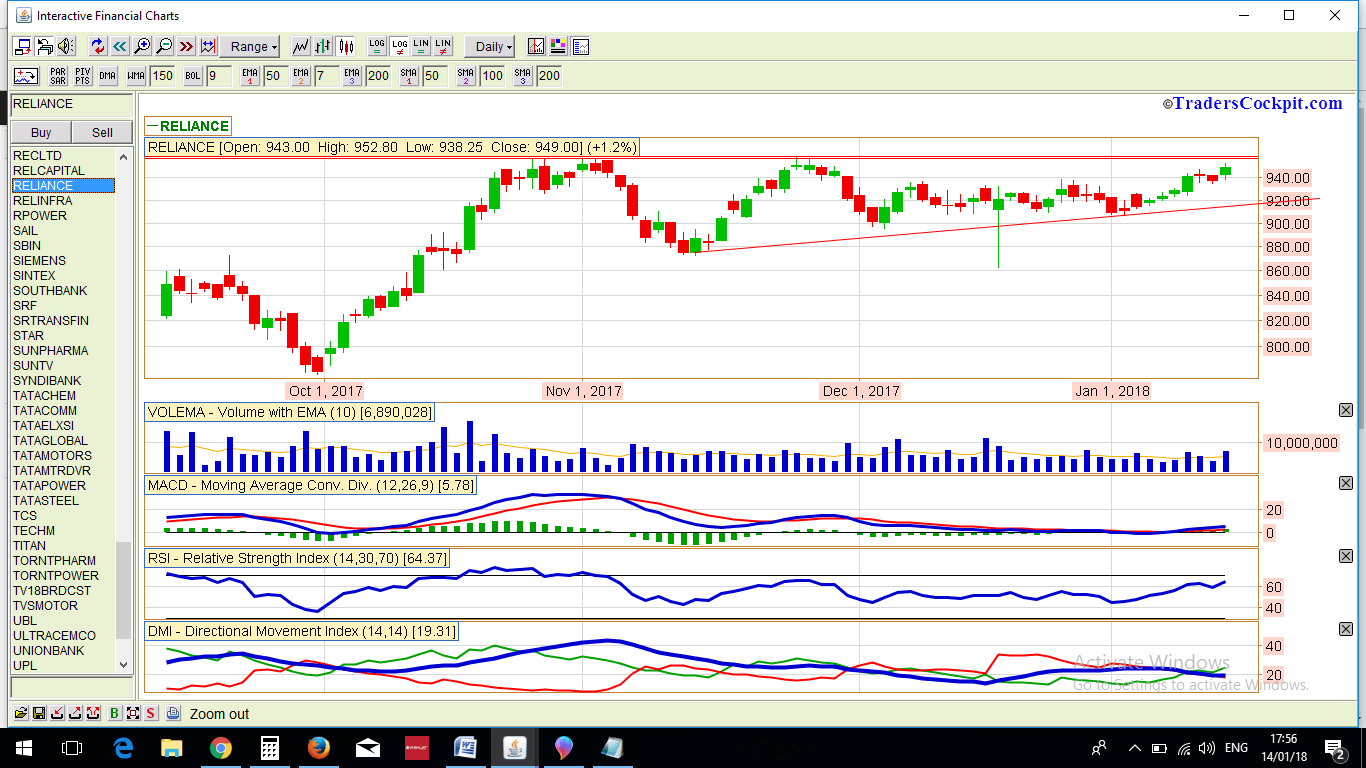Select TATAMOTORS in the symbol list
Screen dimensions: 1366x768
point(63,455)
